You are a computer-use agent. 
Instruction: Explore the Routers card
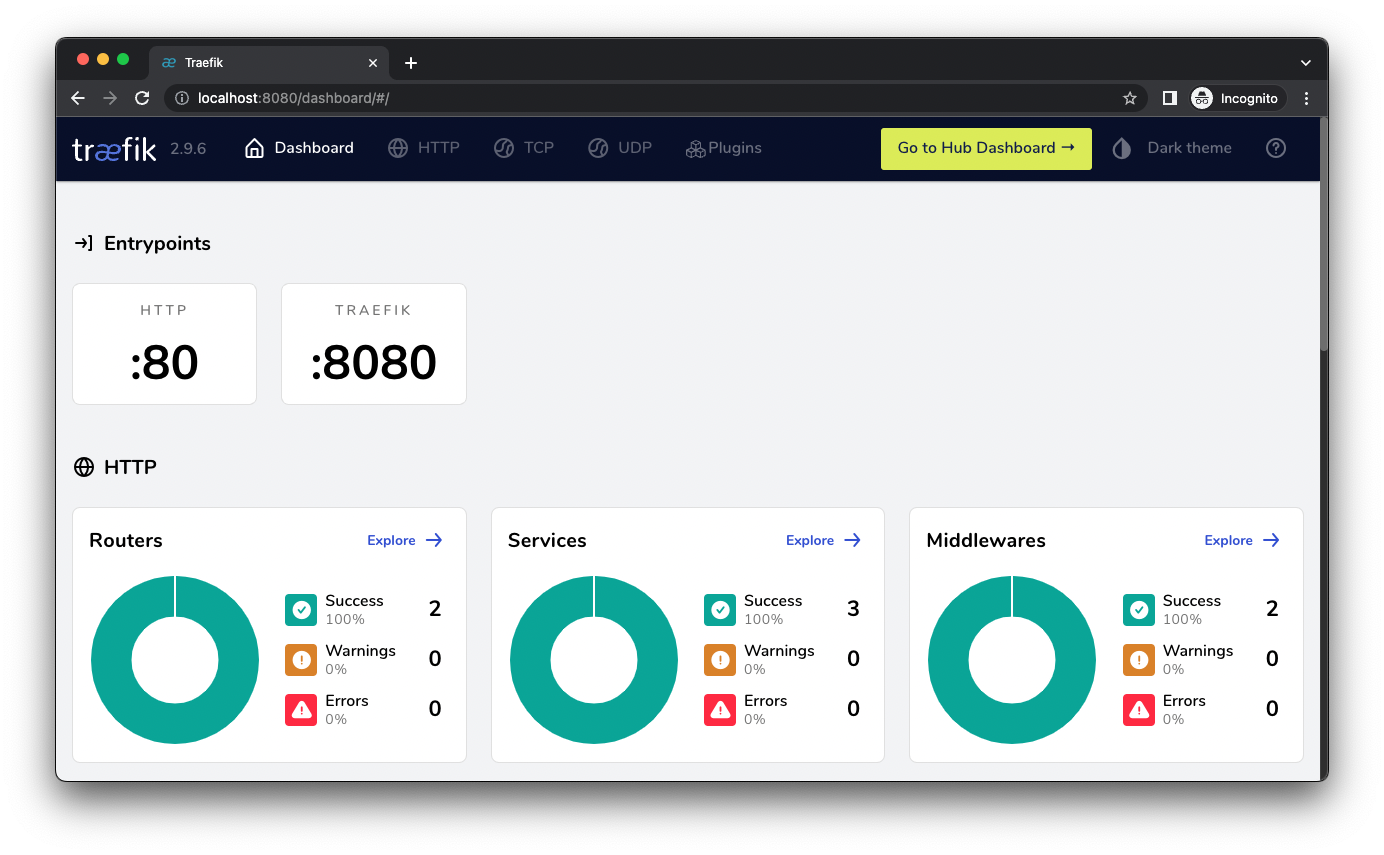pyautogui.click(x=405, y=540)
